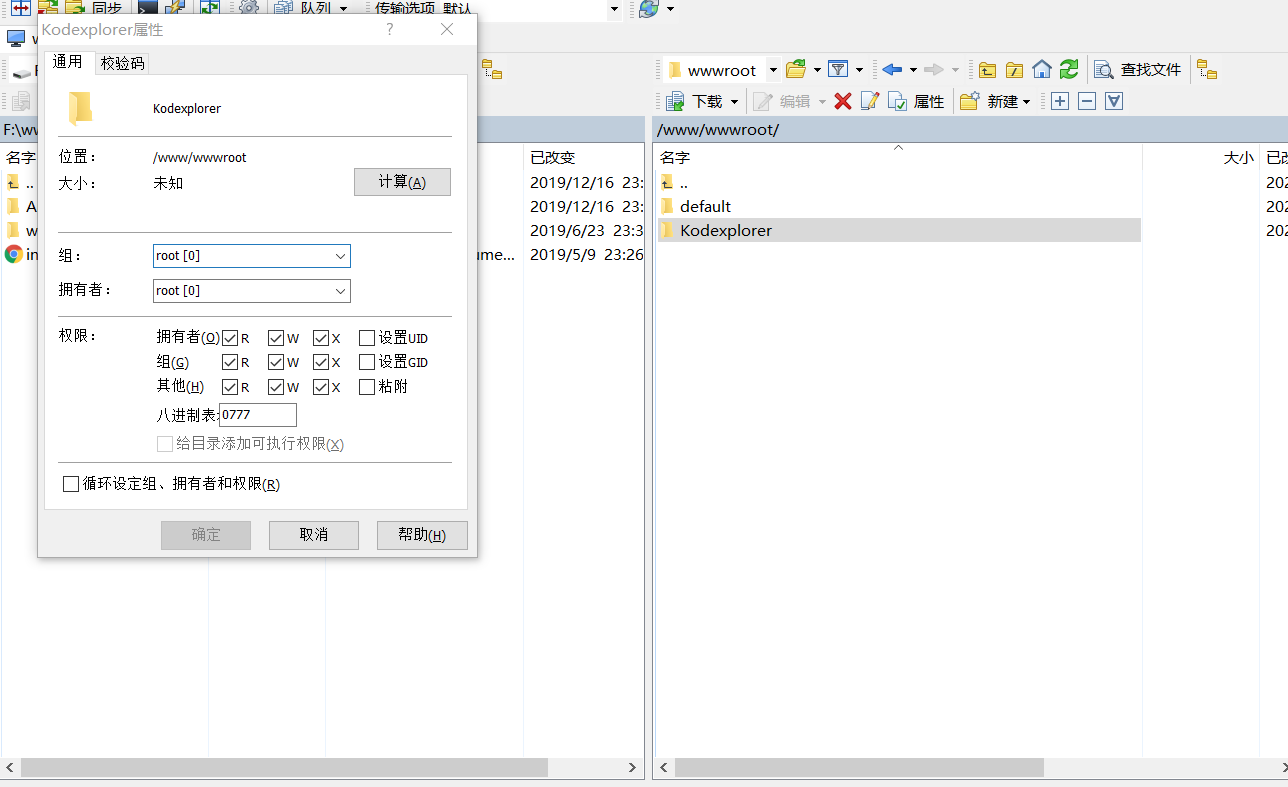Click remote path /www/wwwroot/ bar
This screenshot has height=787, width=1288.
(970, 130)
